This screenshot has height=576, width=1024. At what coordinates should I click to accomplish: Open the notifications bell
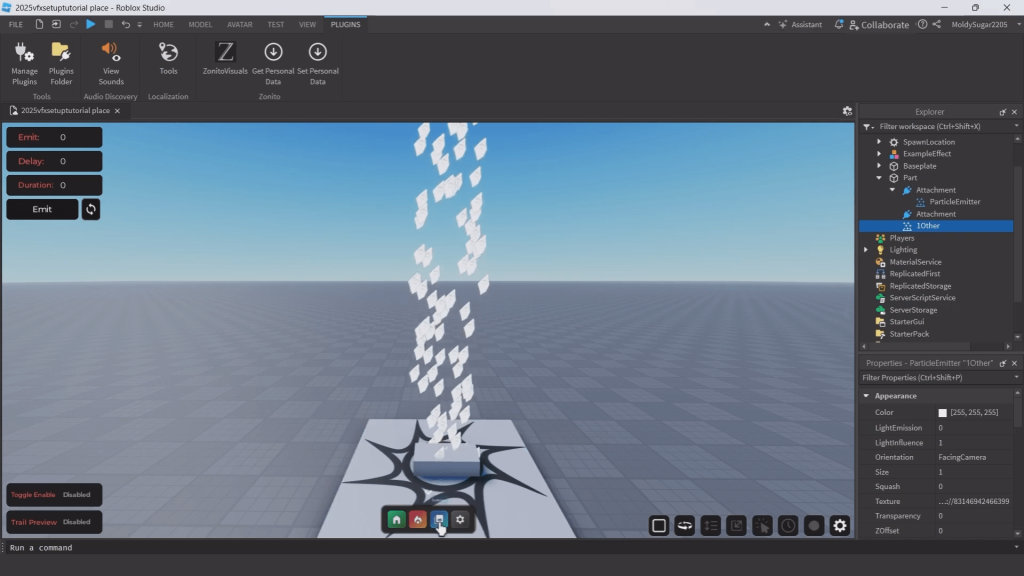839,24
